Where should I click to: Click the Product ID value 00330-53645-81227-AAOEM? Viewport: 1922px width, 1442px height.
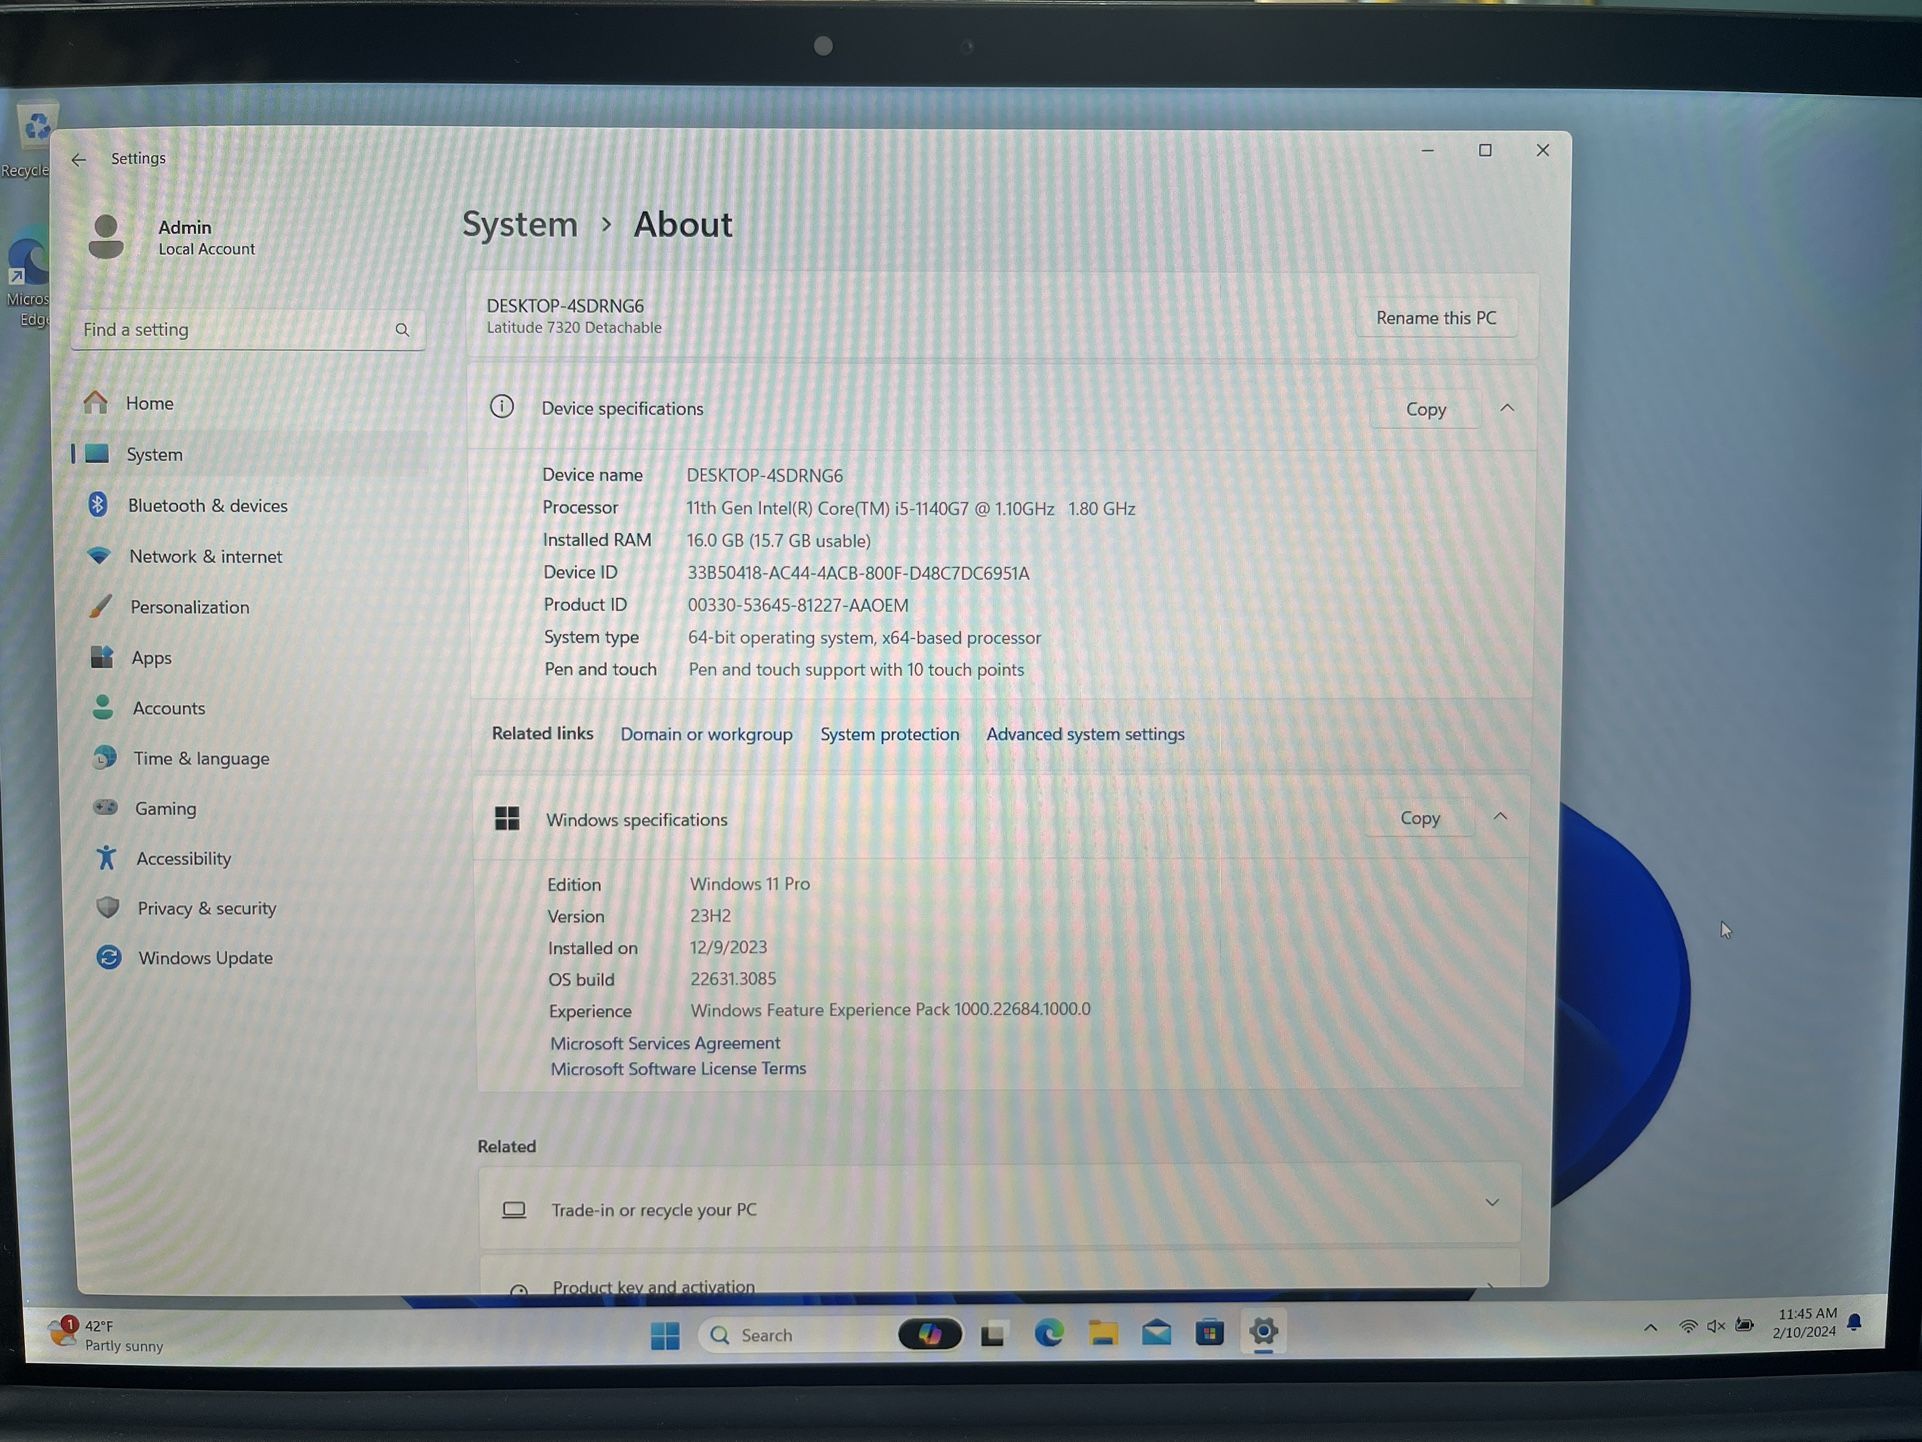[x=798, y=605]
